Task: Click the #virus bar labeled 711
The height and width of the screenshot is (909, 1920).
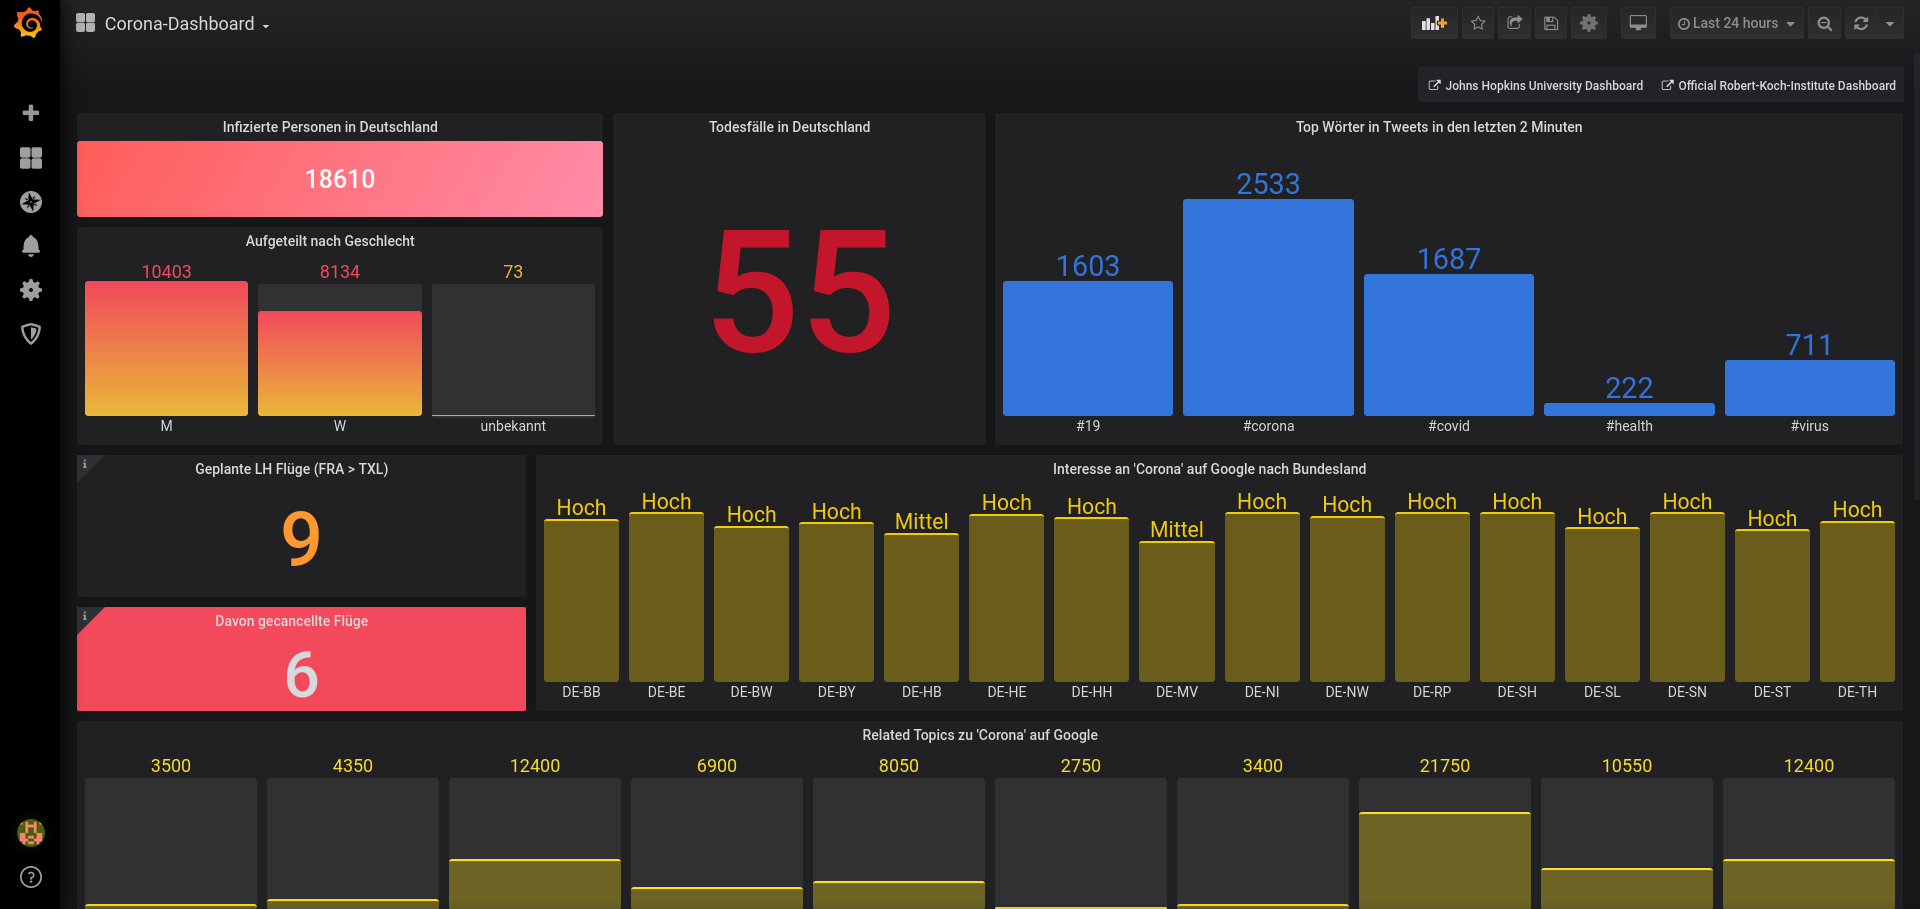Action: pyautogui.click(x=1809, y=388)
